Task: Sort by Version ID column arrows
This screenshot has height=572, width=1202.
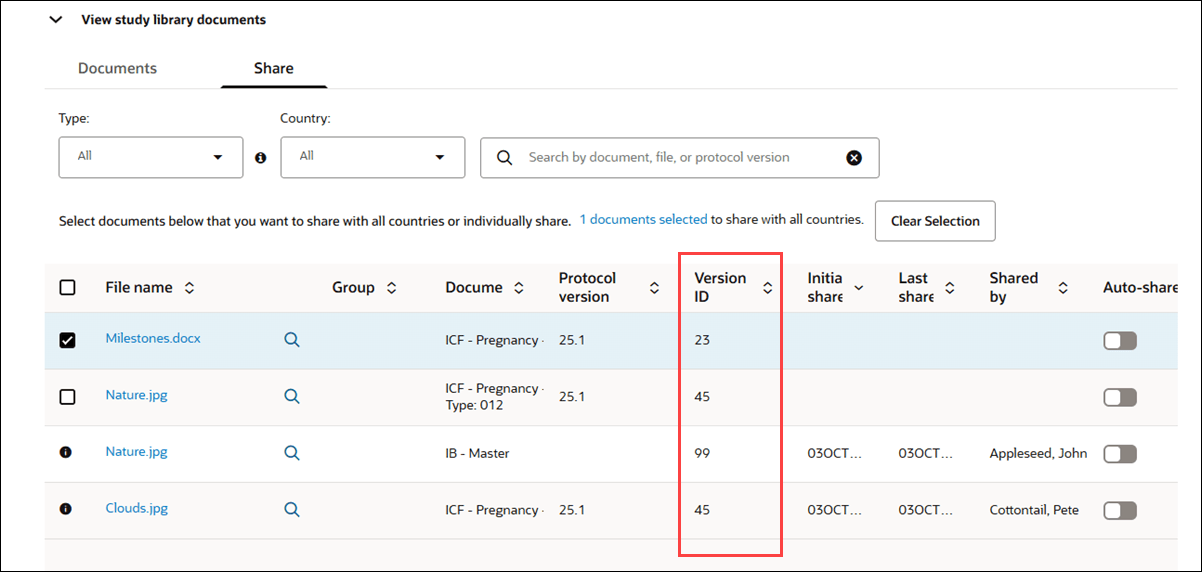Action: (767, 288)
